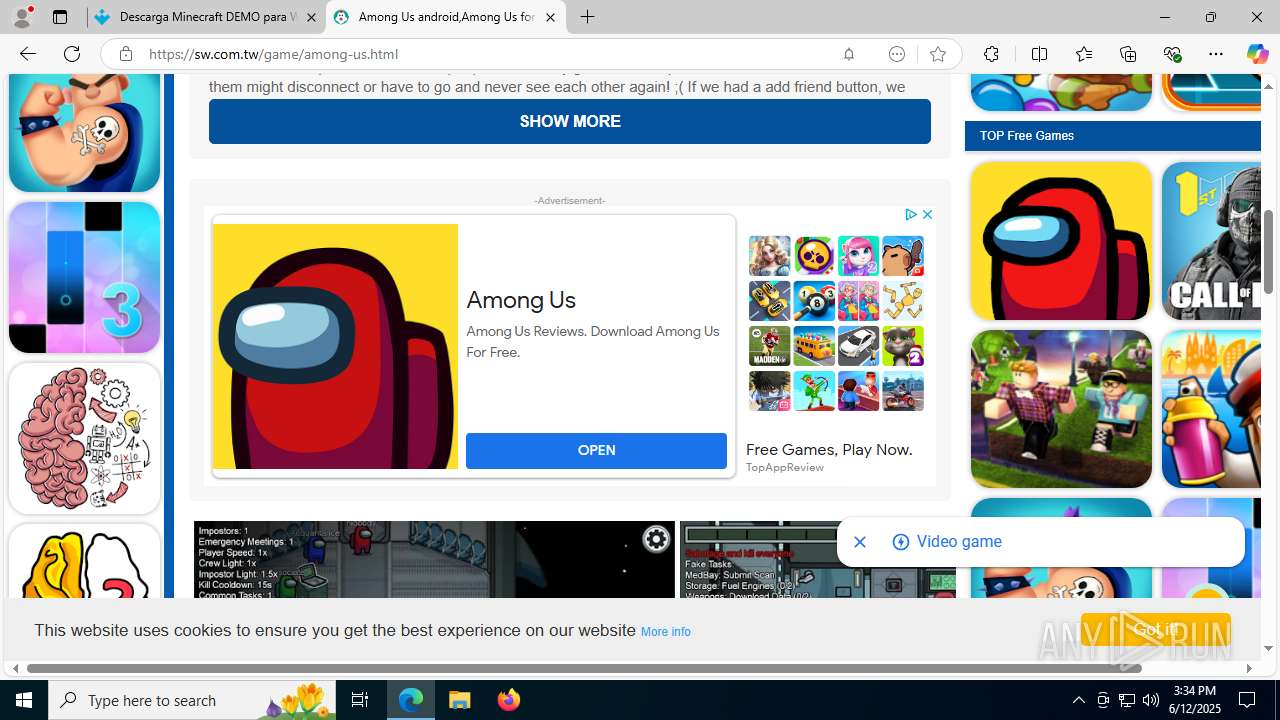Open Windows Start menu
The height and width of the screenshot is (720, 1280).
click(x=24, y=700)
